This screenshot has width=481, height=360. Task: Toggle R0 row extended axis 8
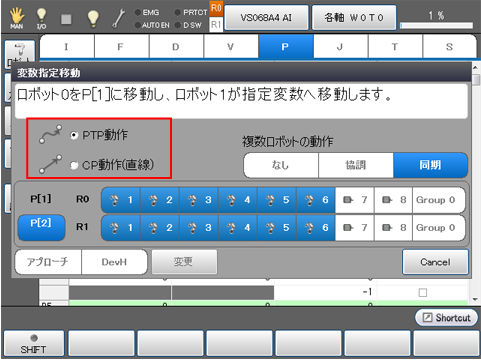394,200
